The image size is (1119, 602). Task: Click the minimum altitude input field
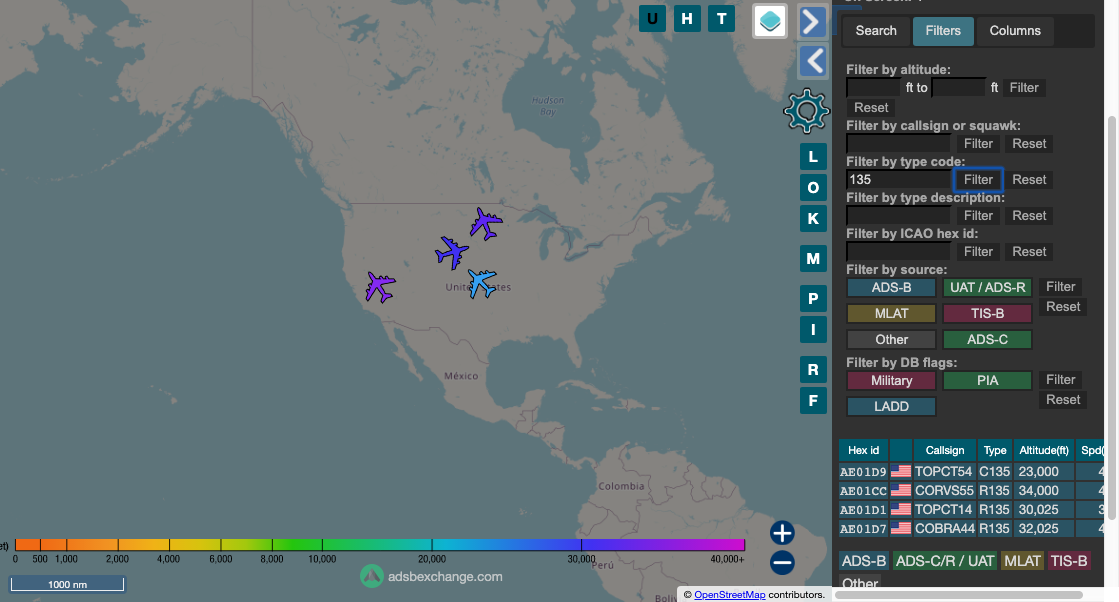[873, 88]
